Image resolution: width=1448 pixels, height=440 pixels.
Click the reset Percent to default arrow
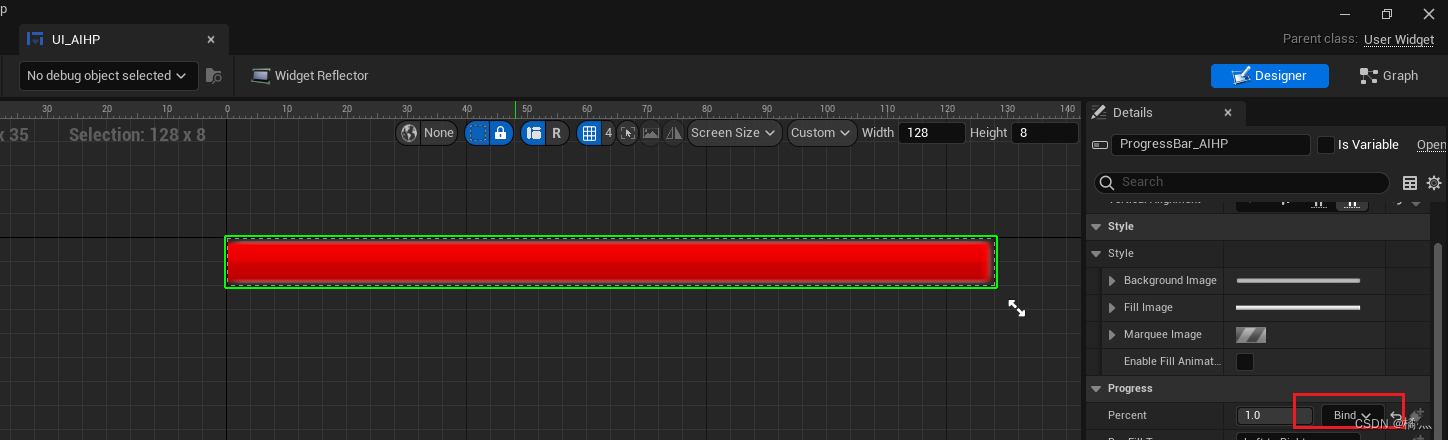1397,416
